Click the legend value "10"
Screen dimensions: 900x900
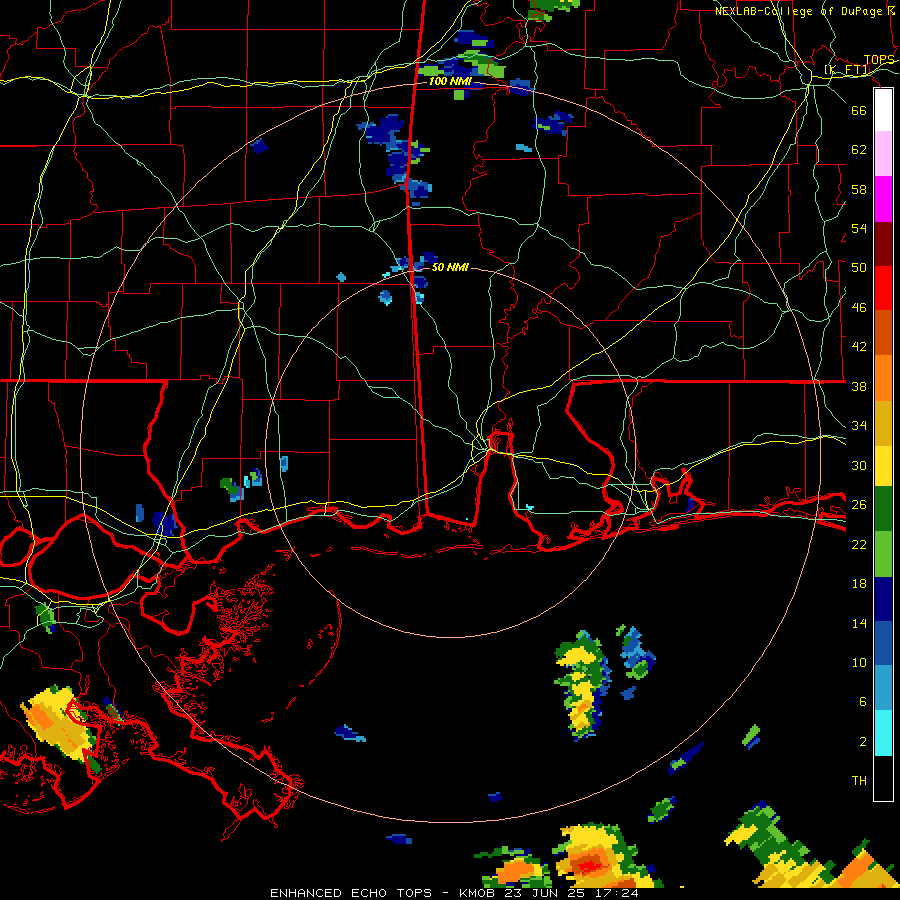point(859,663)
